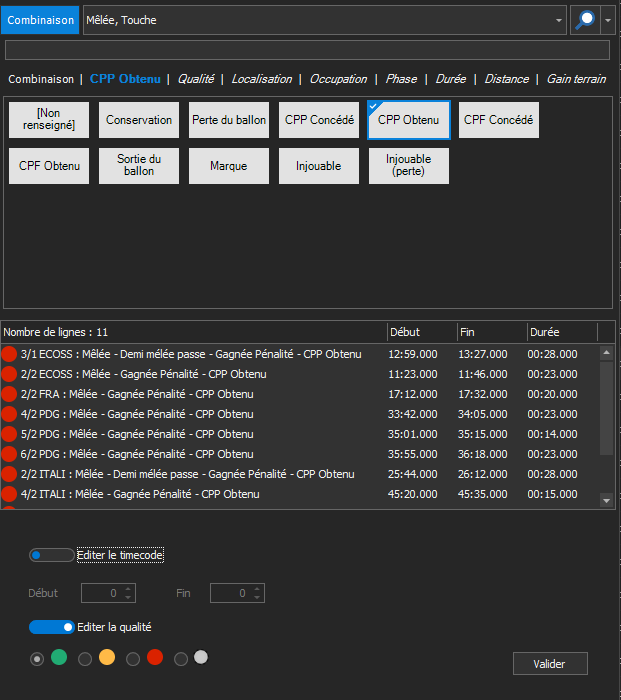Click red circle icon on 5/2 PDG row
Screen dimensions: 621x700
coord(10,434)
